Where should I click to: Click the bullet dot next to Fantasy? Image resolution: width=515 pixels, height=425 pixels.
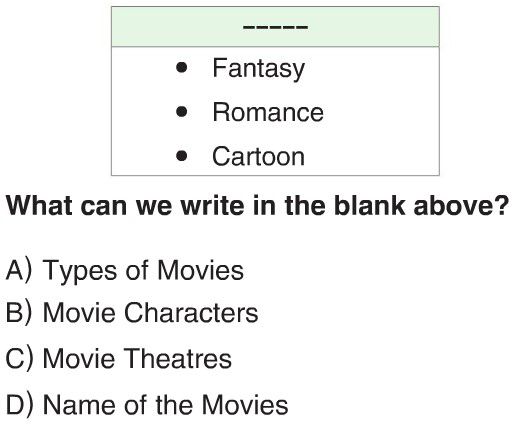tap(181, 68)
